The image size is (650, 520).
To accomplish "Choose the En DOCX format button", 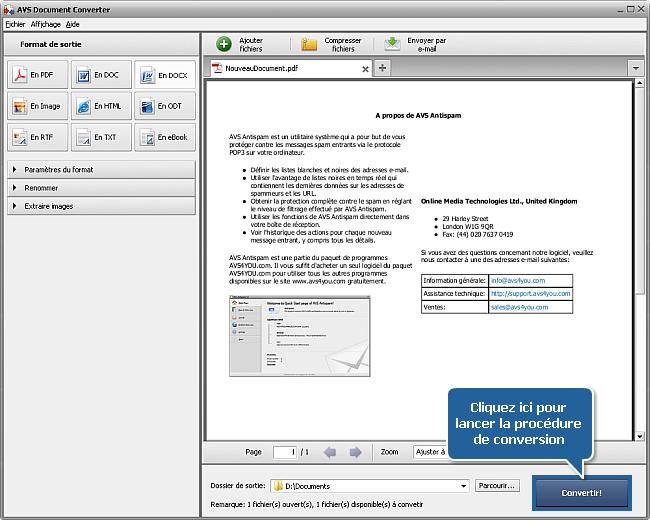I will pyautogui.click(x=164, y=76).
